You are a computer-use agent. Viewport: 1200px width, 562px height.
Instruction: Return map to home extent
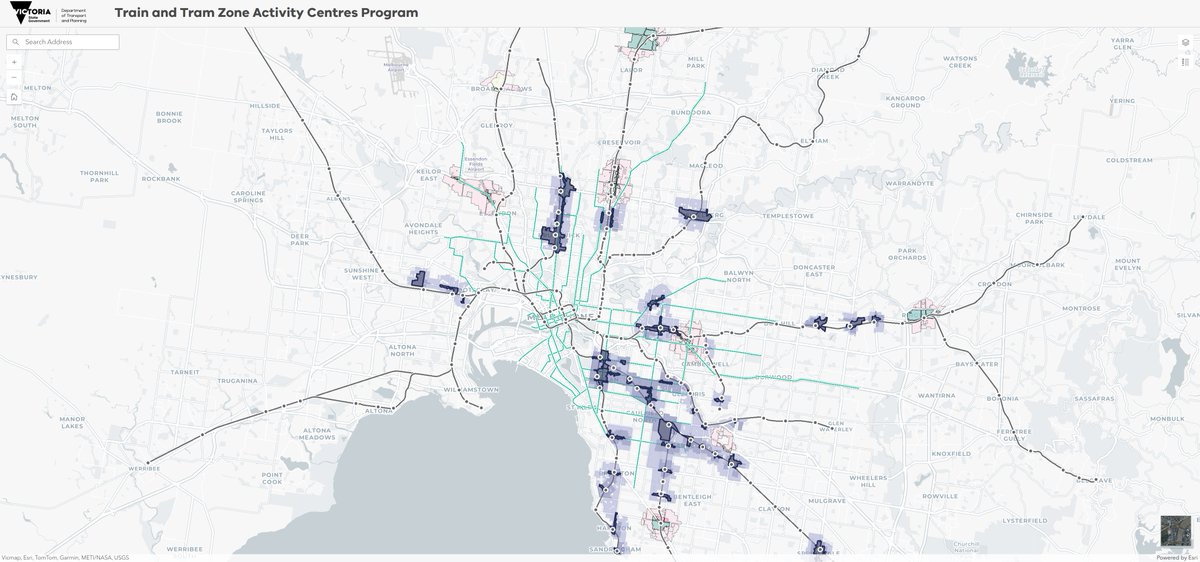click(x=14, y=97)
